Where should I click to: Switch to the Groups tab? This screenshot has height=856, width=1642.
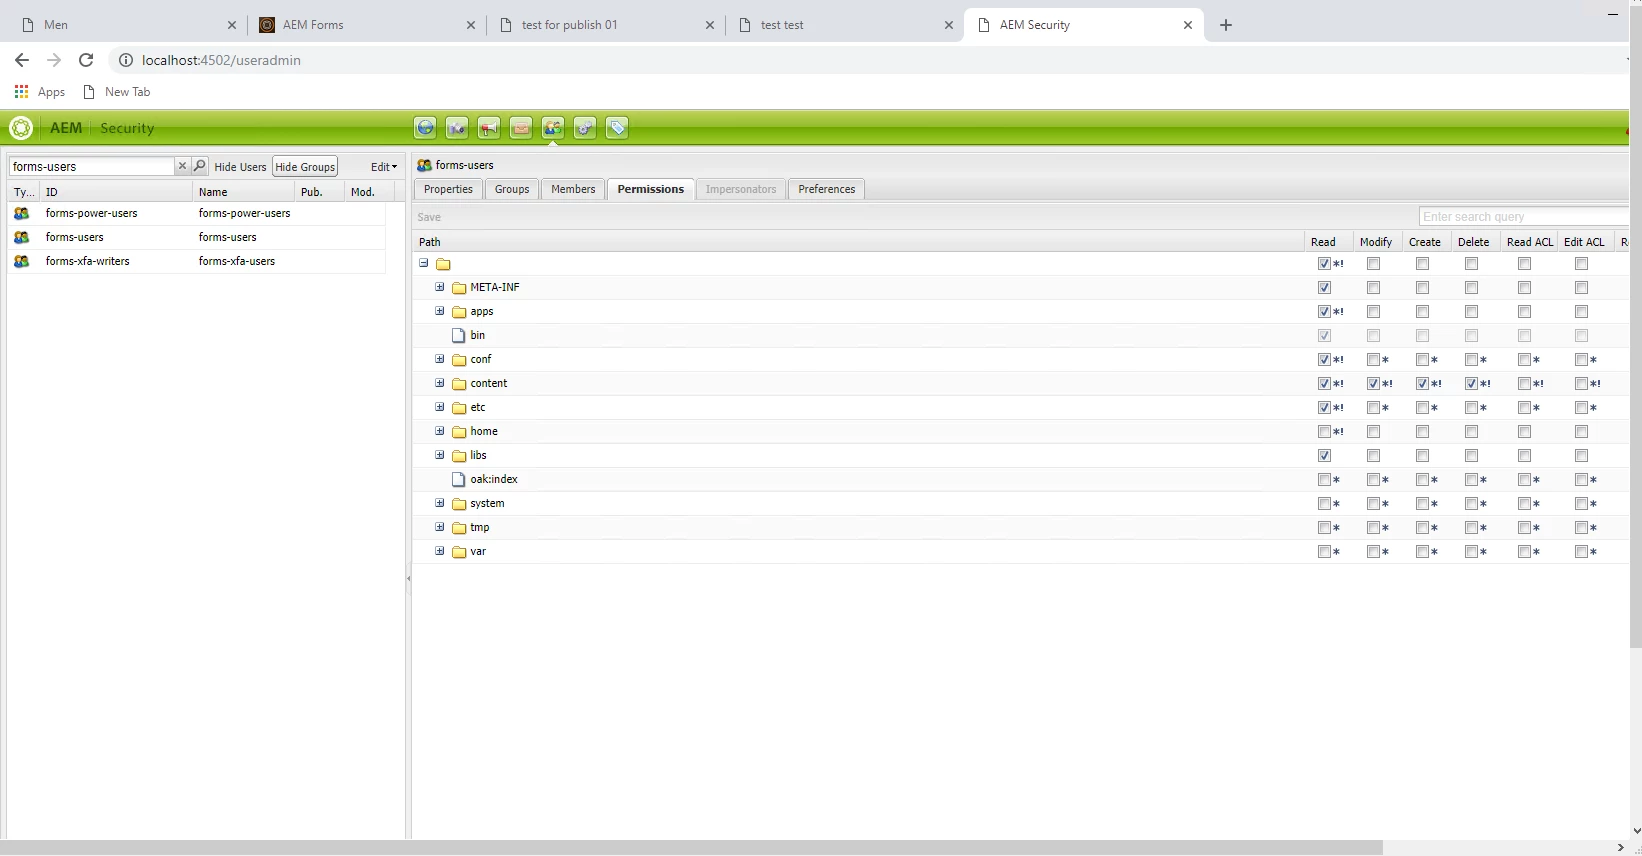[x=512, y=189]
